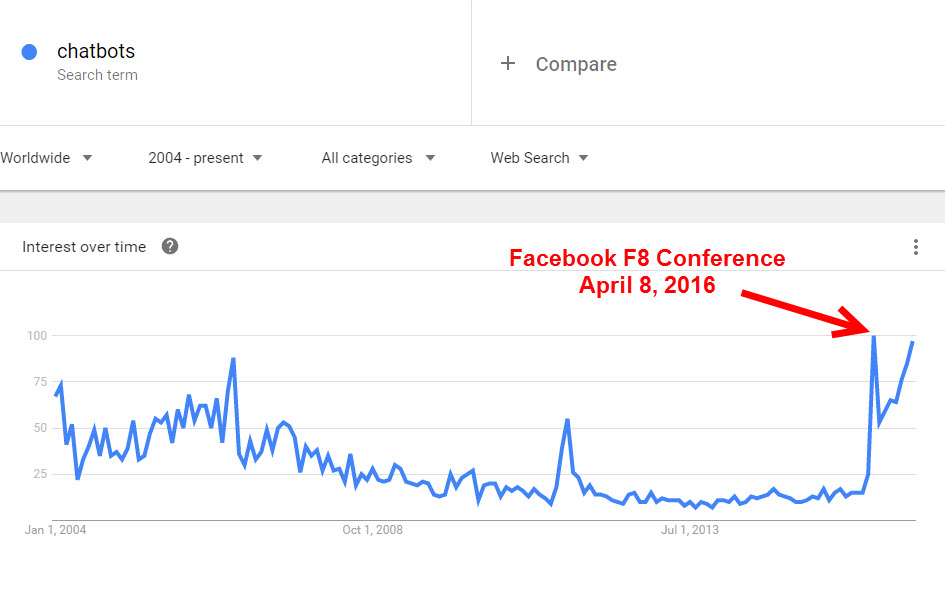The width and height of the screenshot is (945, 590).
Task: Open the All categories dropdown
Action: pyautogui.click(x=378, y=158)
